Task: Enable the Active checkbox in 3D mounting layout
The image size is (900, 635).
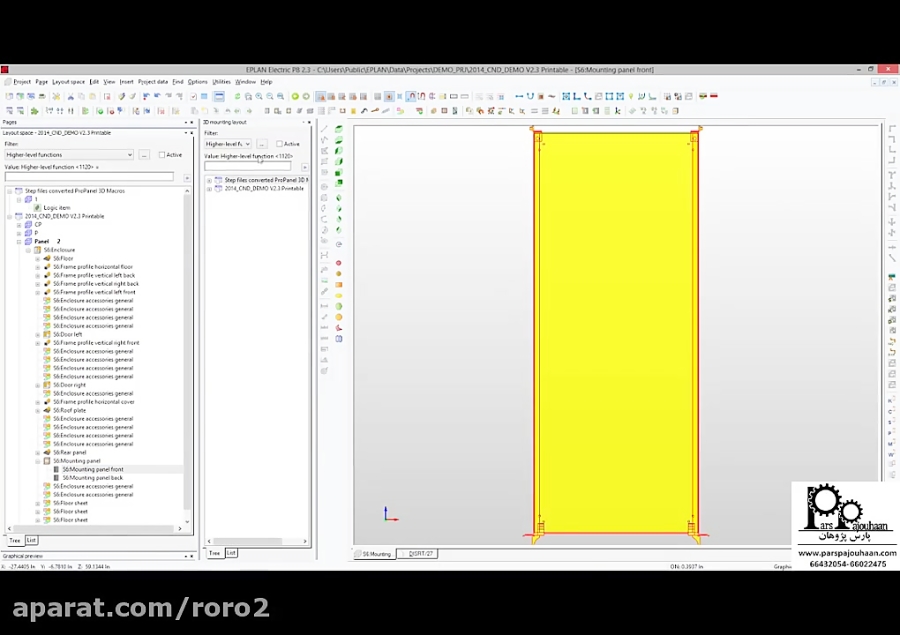Action: coord(279,144)
